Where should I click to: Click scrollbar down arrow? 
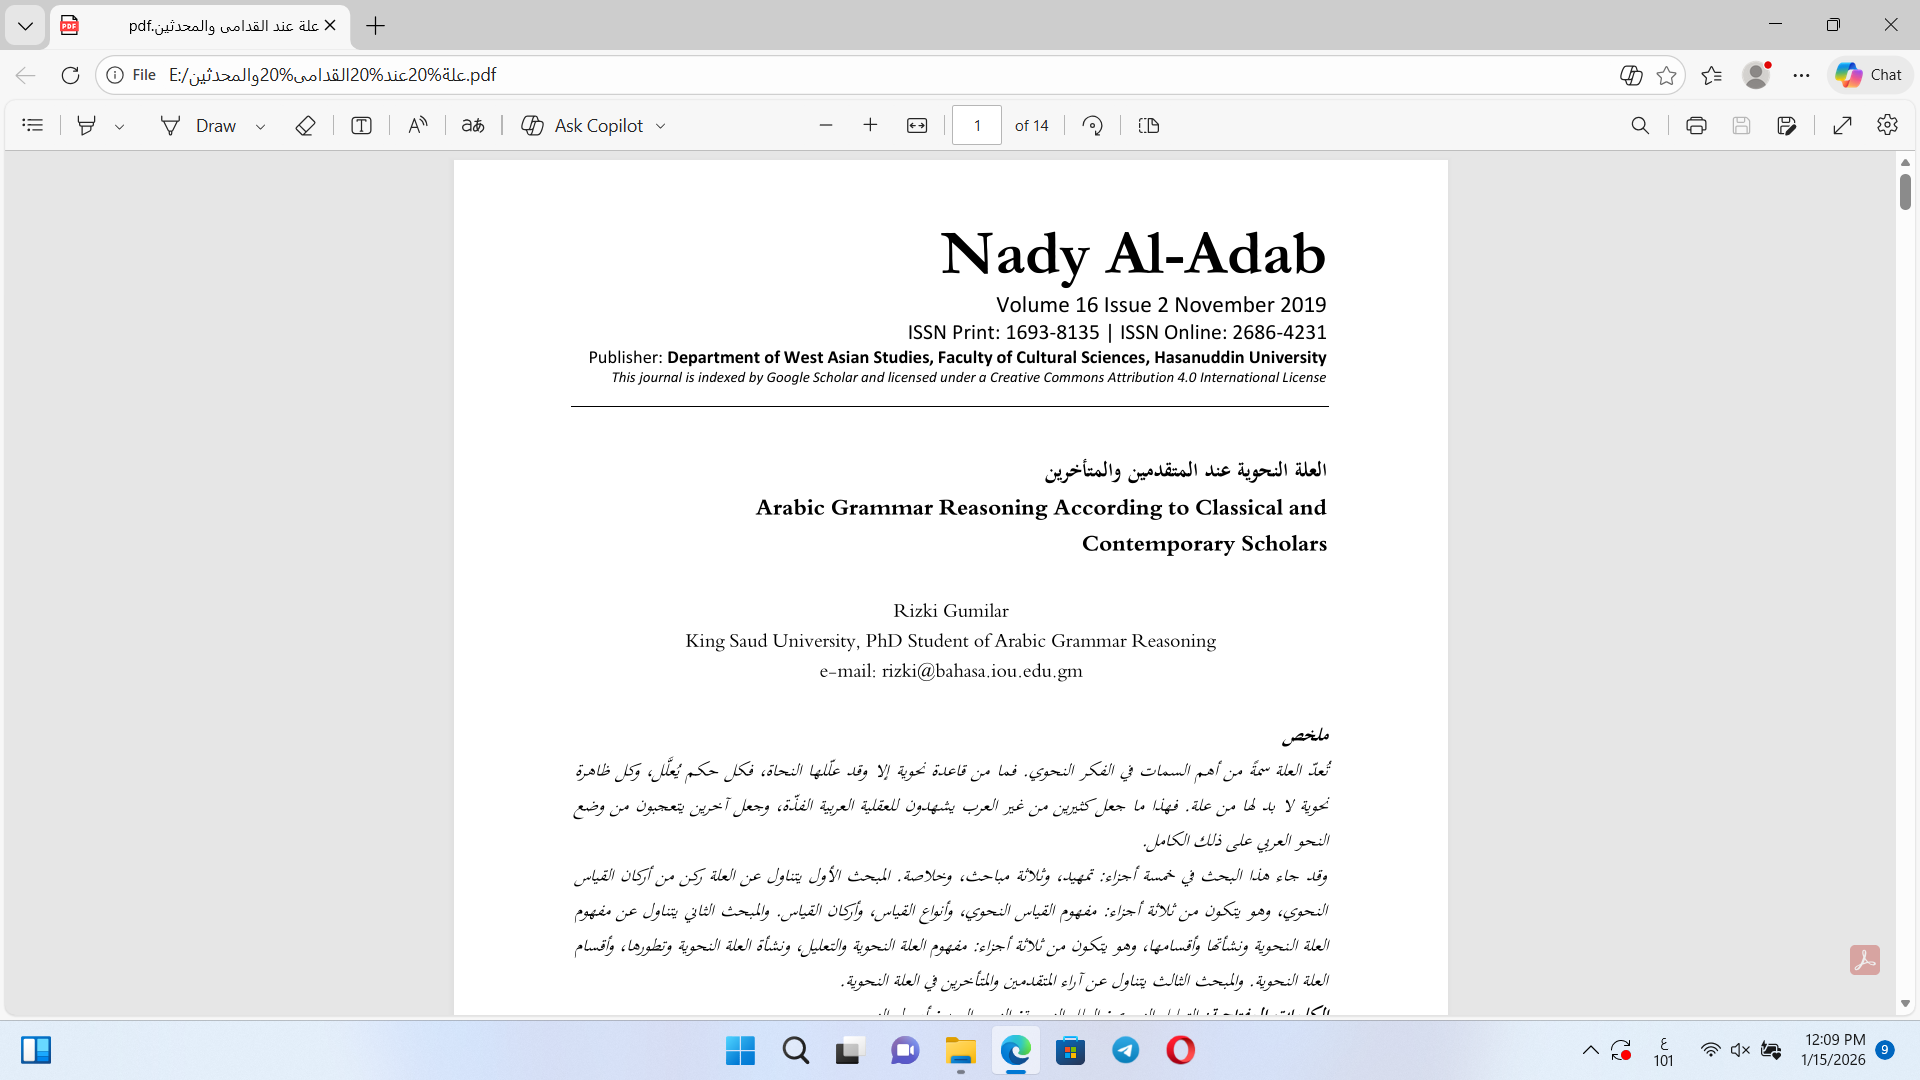[1905, 1003]
